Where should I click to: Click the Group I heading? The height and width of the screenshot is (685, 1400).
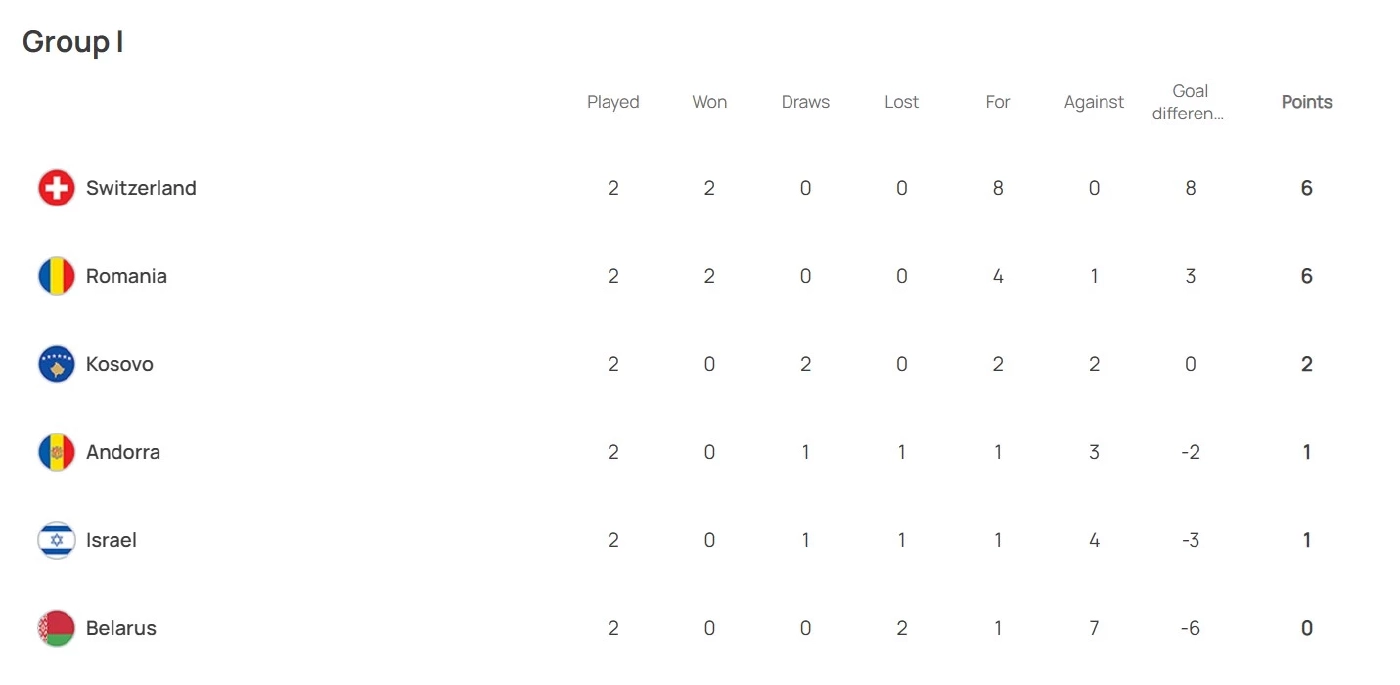pos(73,42)
